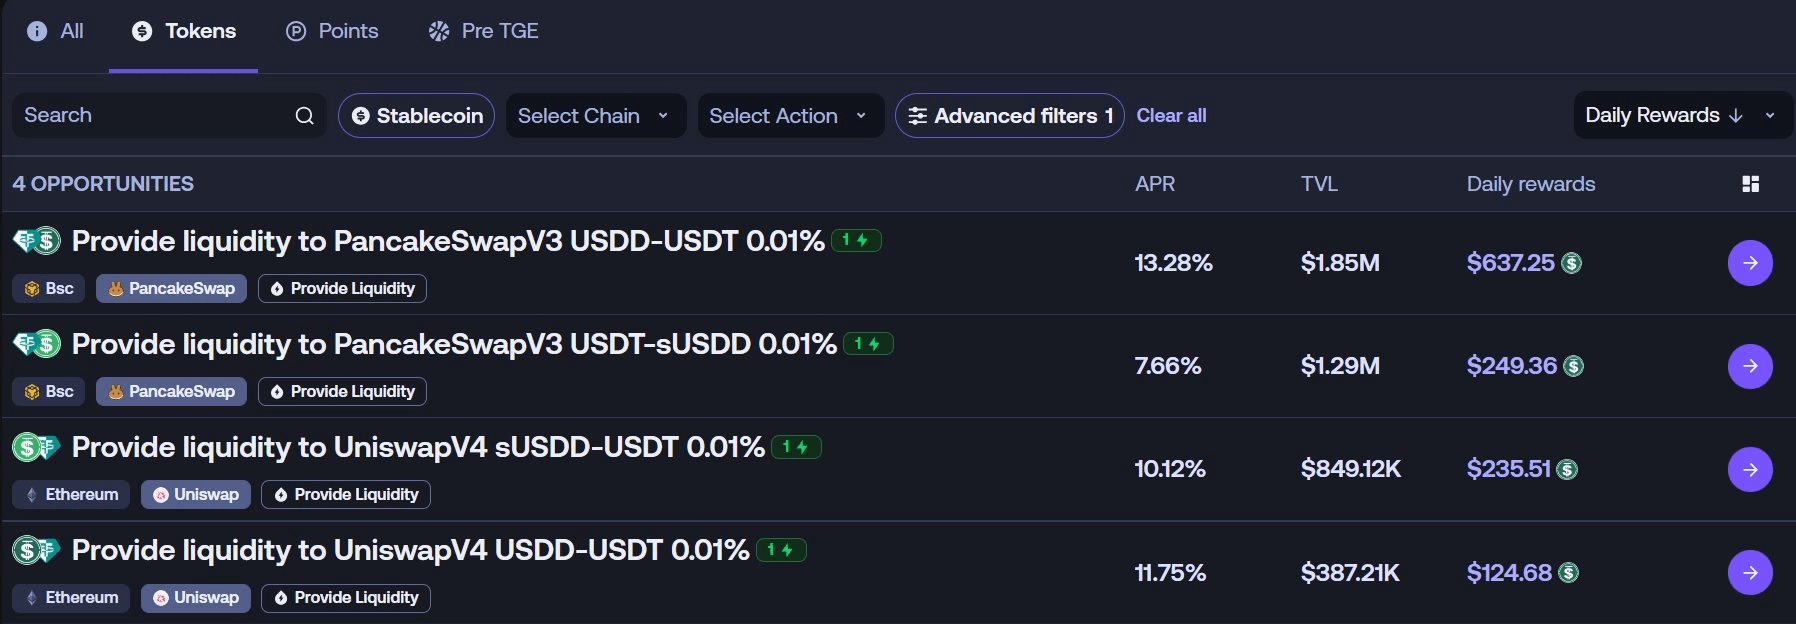
Task: Expand the Select Action dropdown
Action: 790,116
